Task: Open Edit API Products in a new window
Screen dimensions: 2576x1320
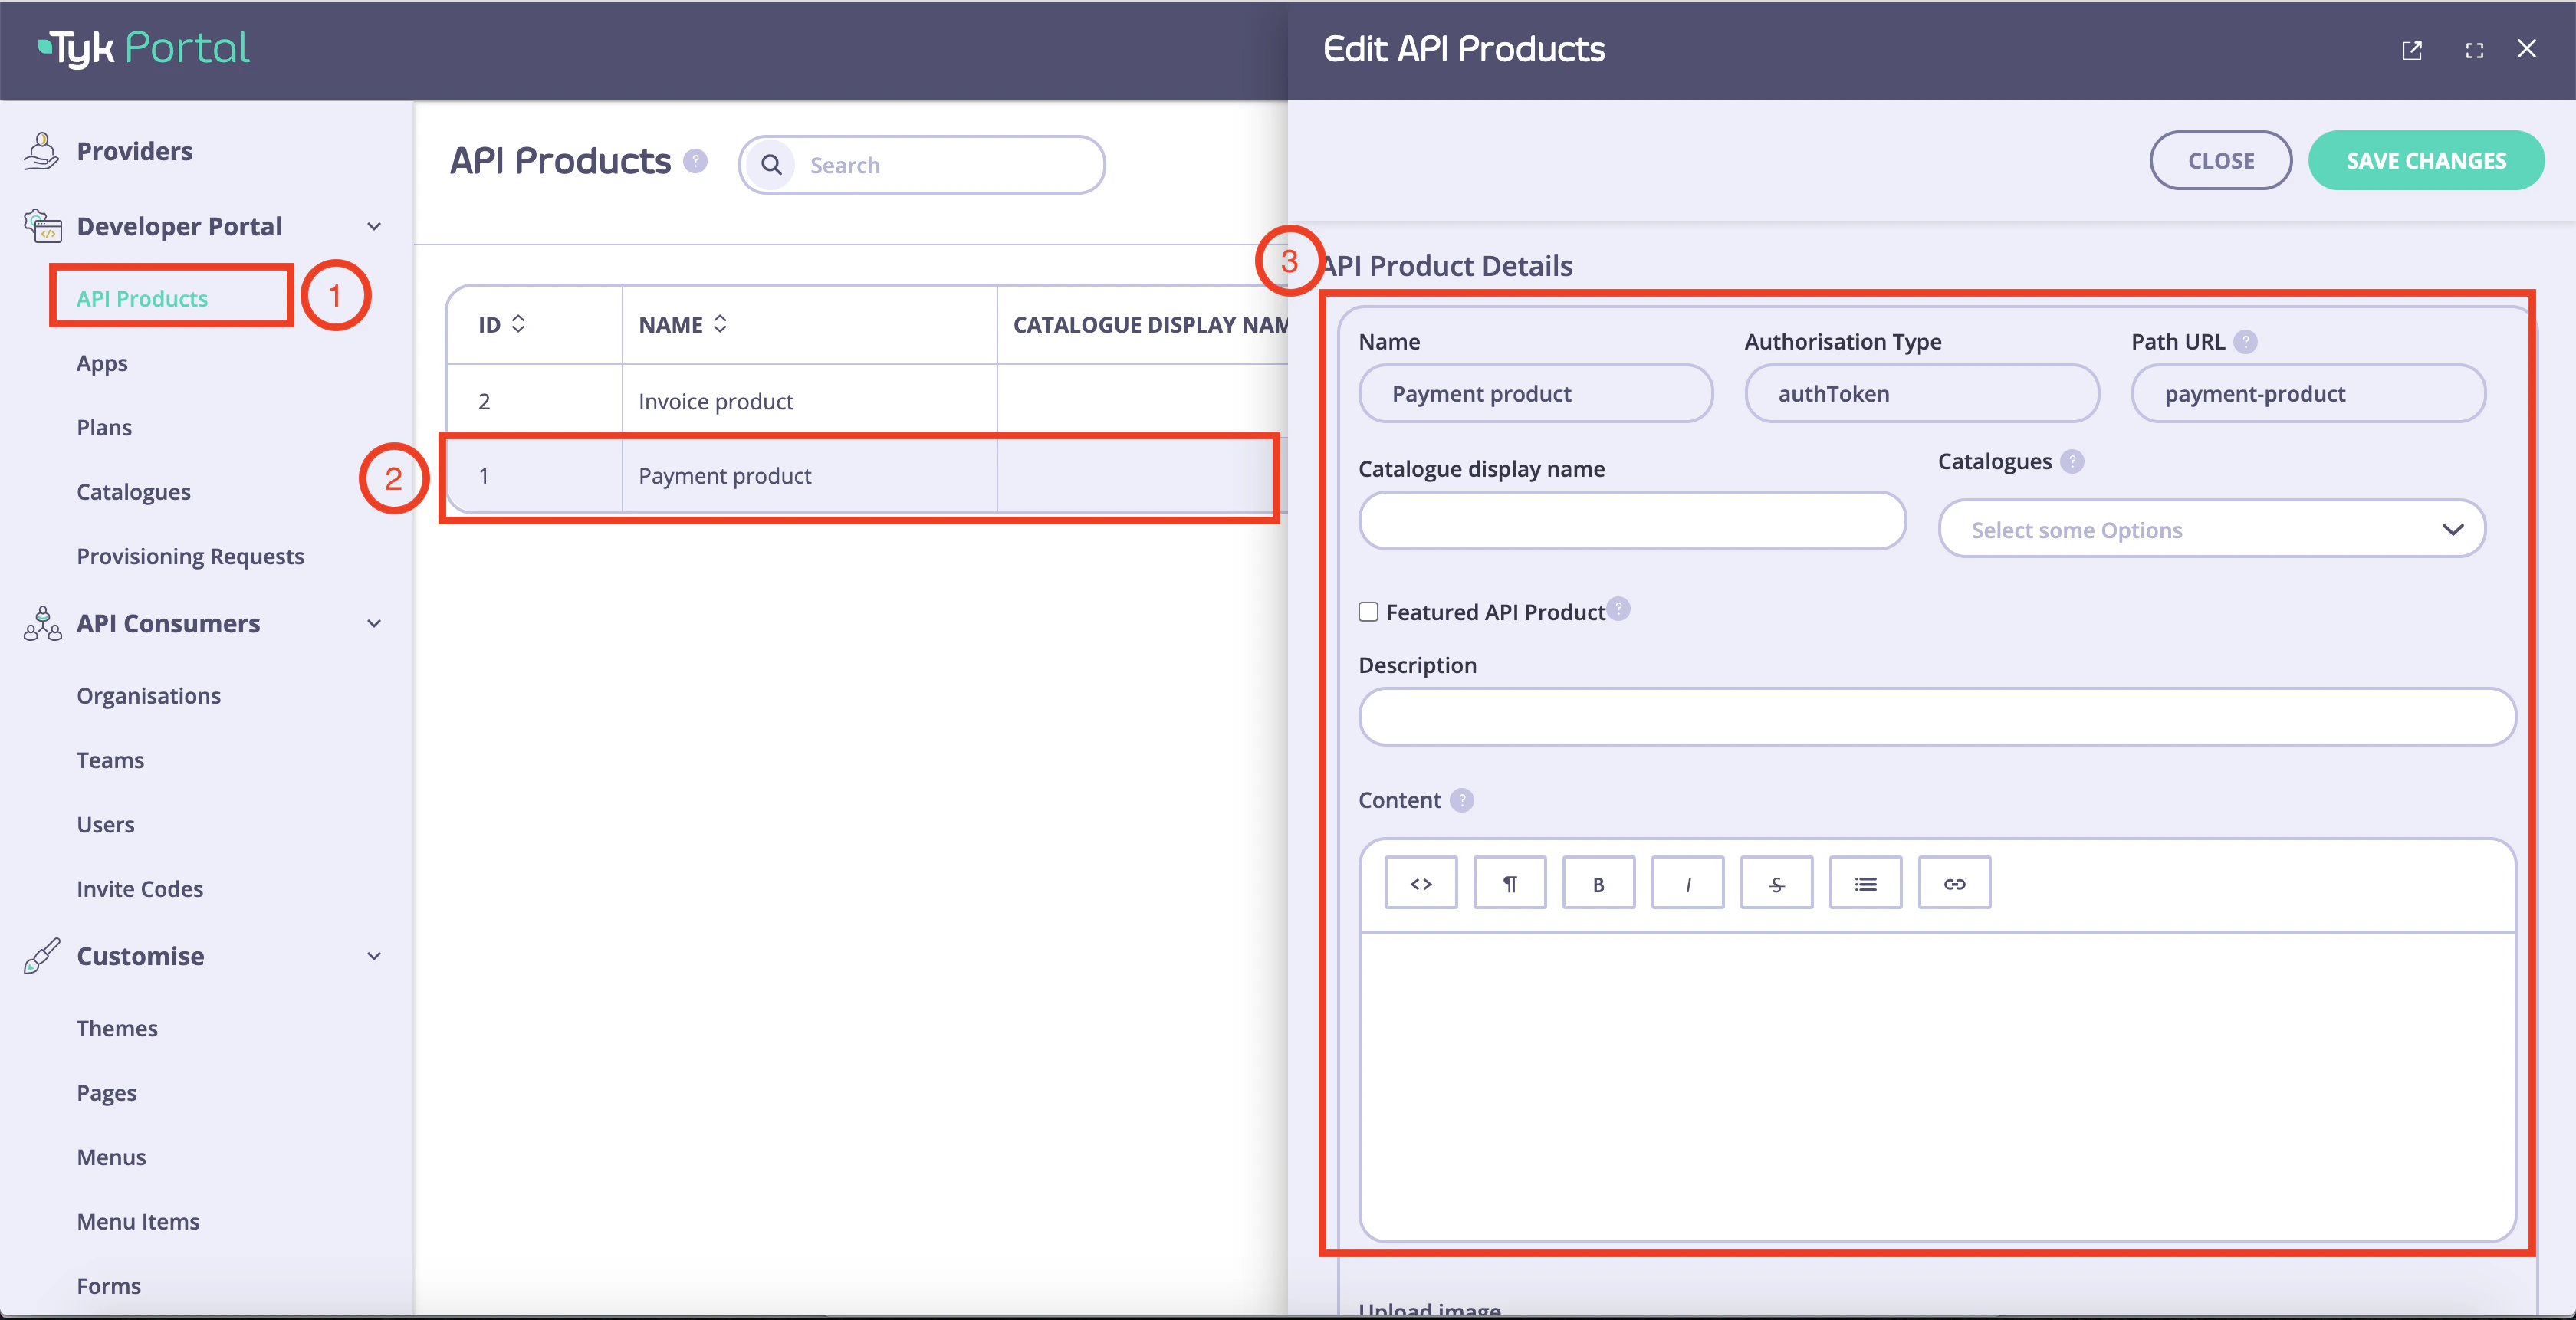Action: click(x=2413, y=50)
